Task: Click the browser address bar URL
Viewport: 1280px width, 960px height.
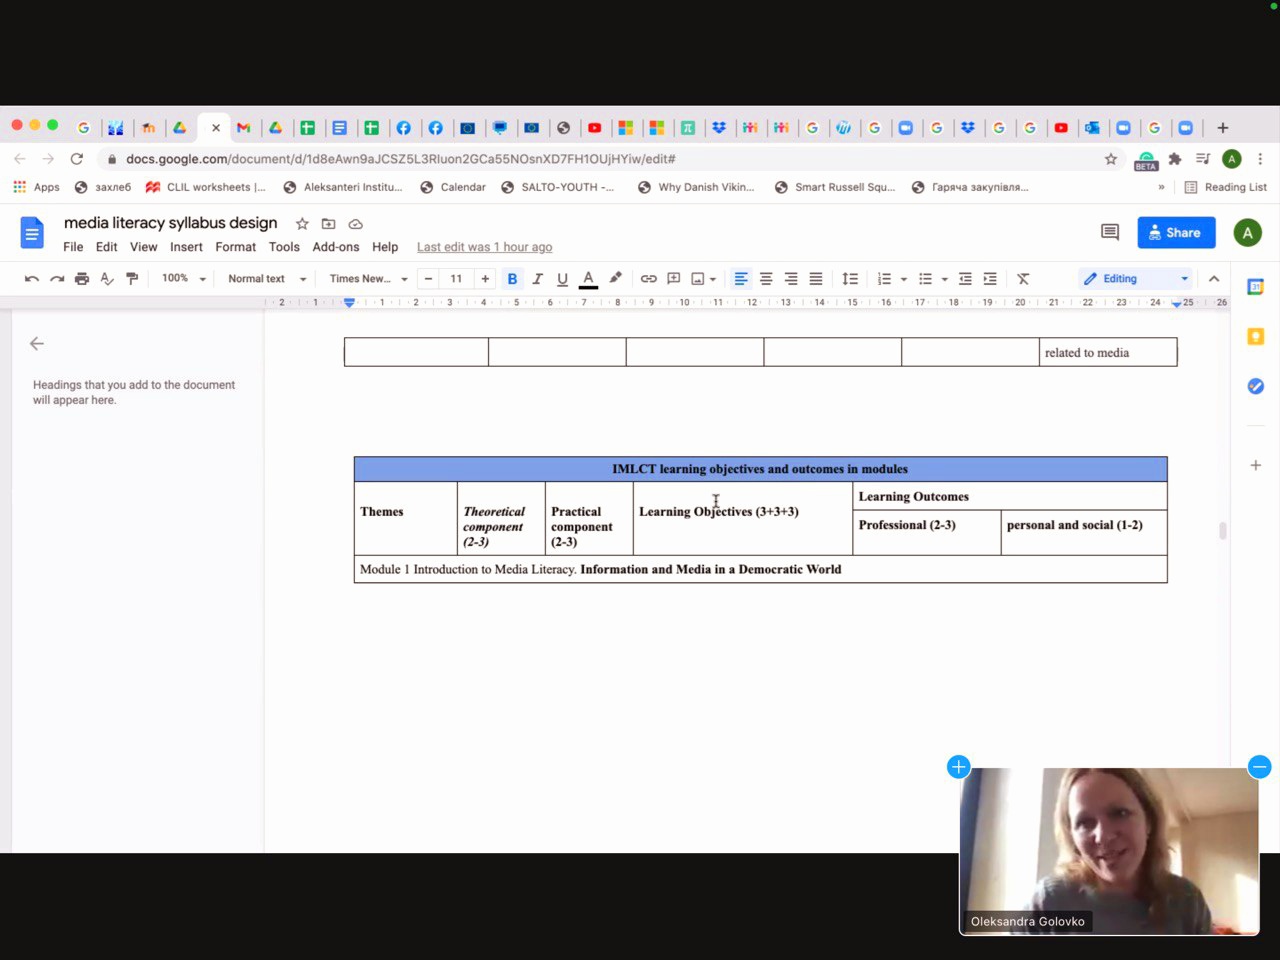Action: 400,159
